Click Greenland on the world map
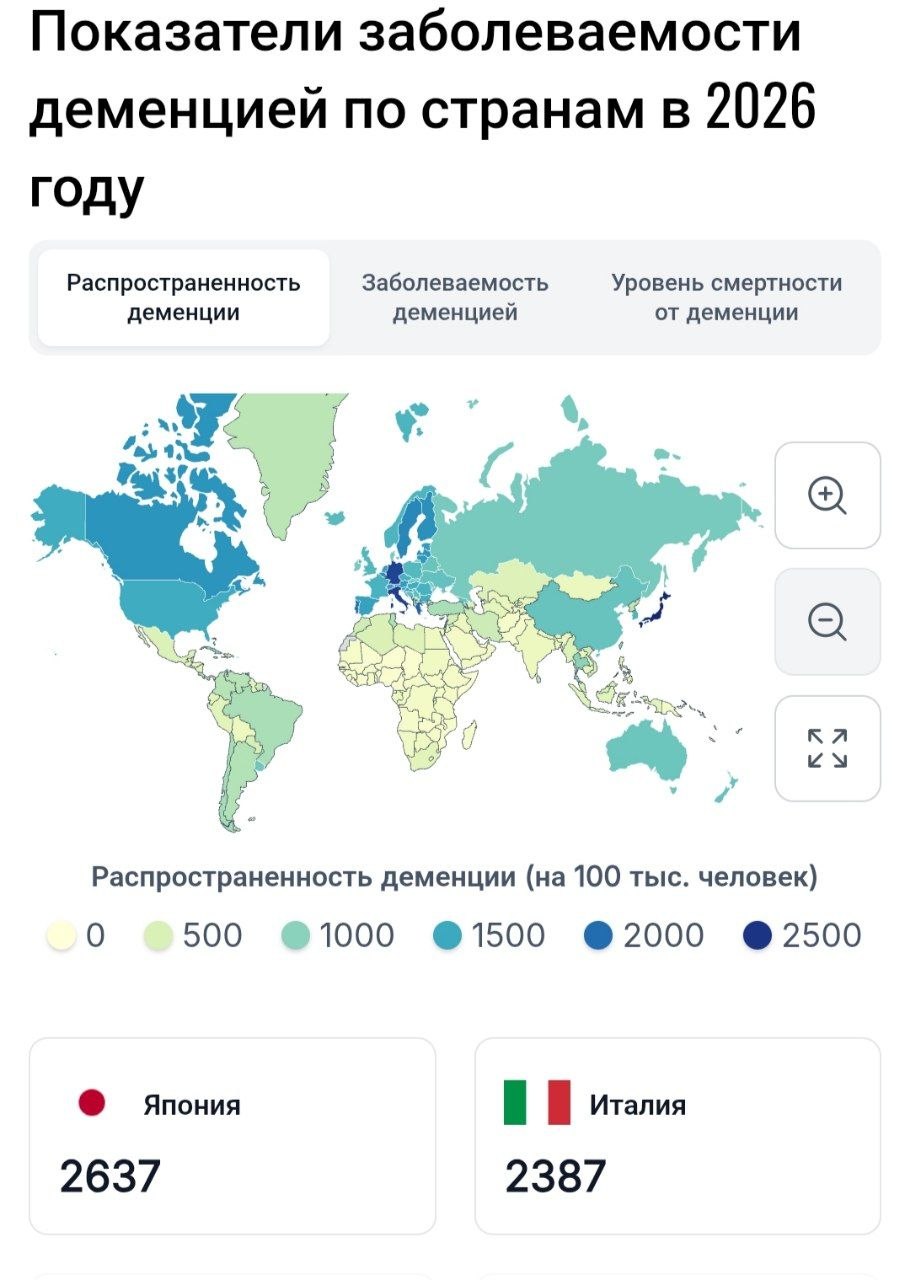Viewport: 910px width, 1280px height. (x=290, y=450)
